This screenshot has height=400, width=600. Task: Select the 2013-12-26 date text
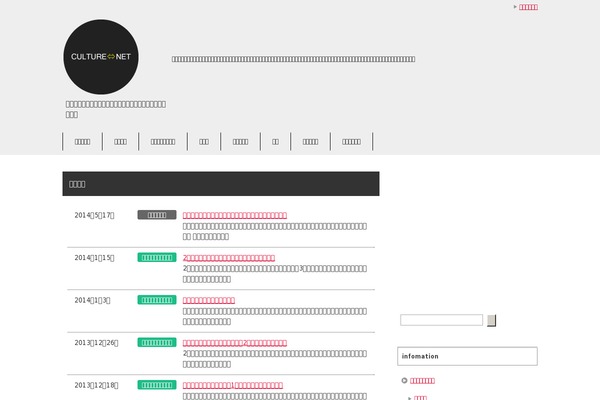coord(96,343)
